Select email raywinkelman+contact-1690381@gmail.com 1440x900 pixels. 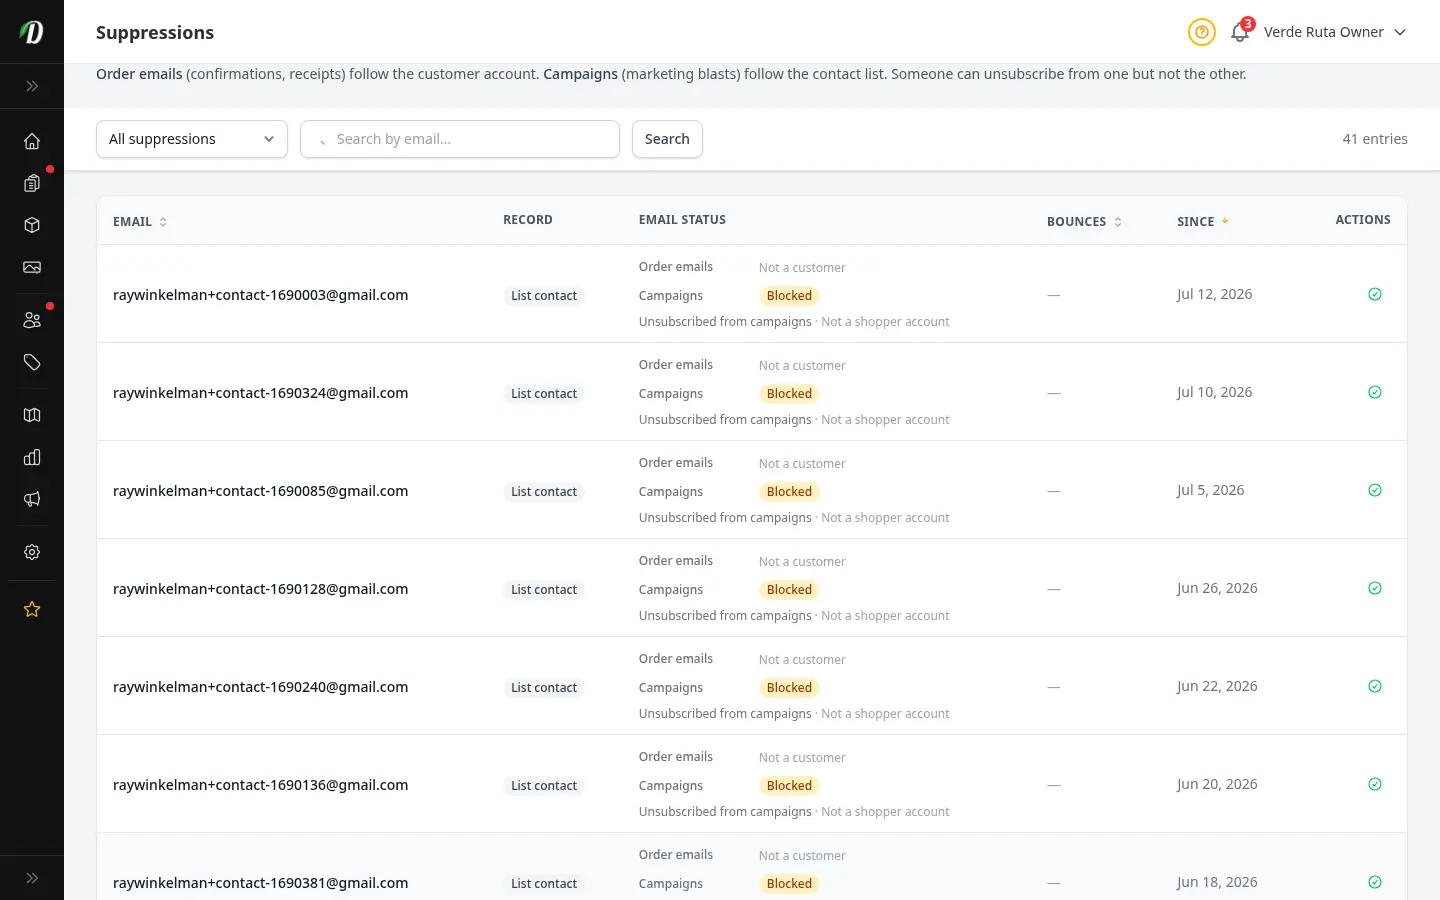pos(260,883)
